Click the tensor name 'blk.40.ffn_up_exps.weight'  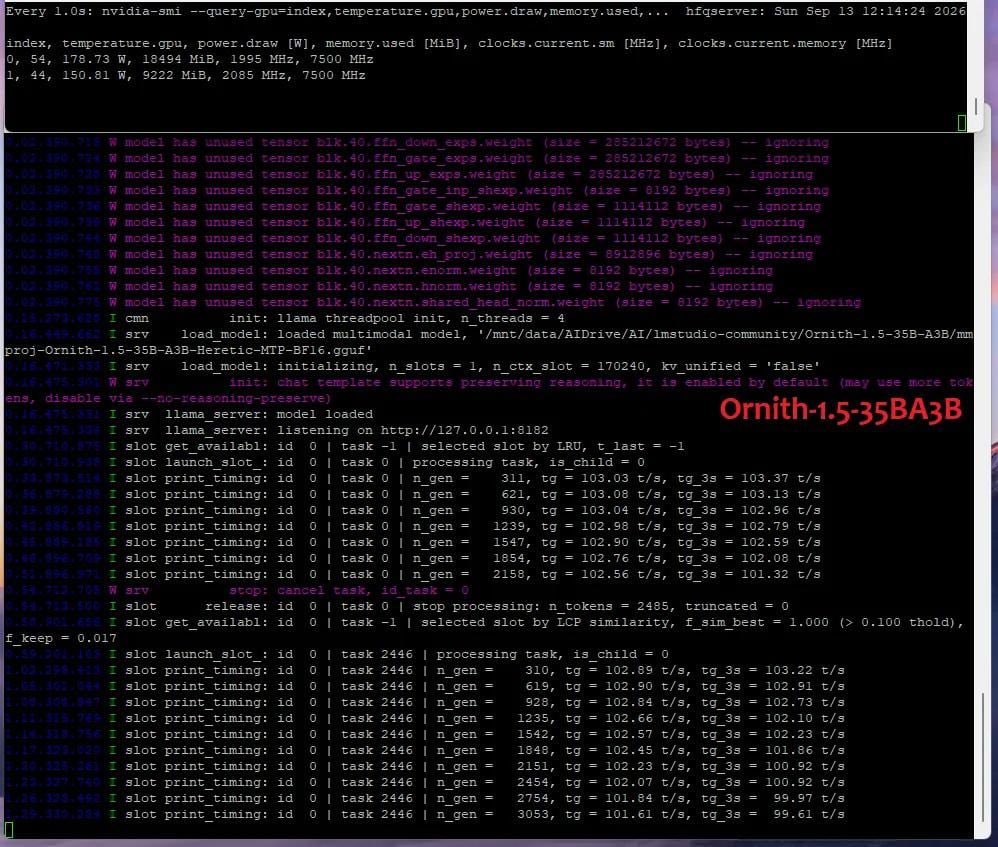(416, 174)
